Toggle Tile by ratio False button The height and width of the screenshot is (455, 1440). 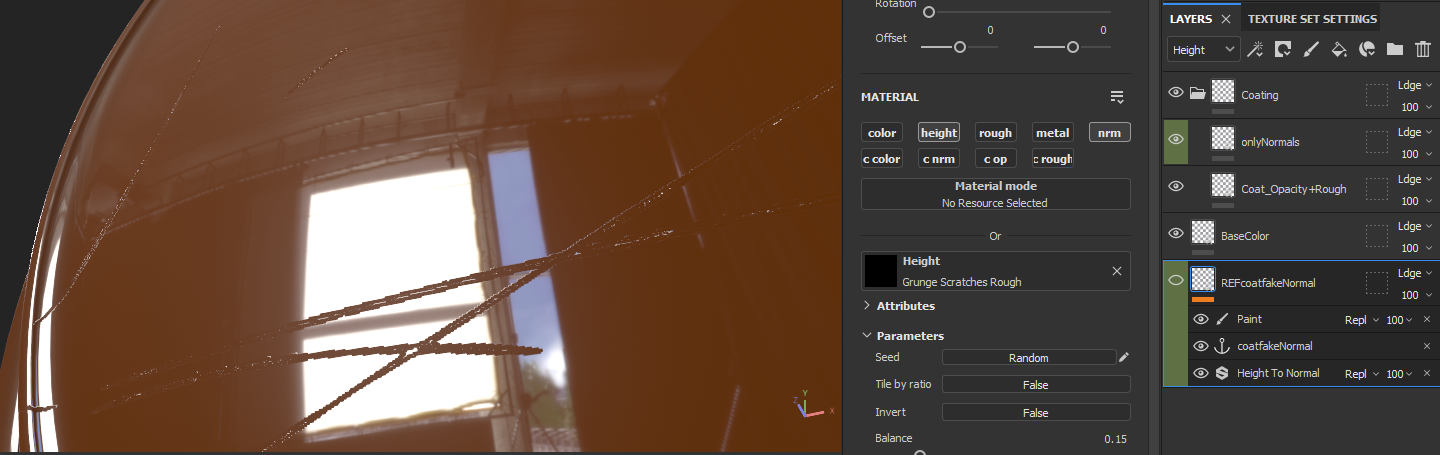[x=1036, y=384]
